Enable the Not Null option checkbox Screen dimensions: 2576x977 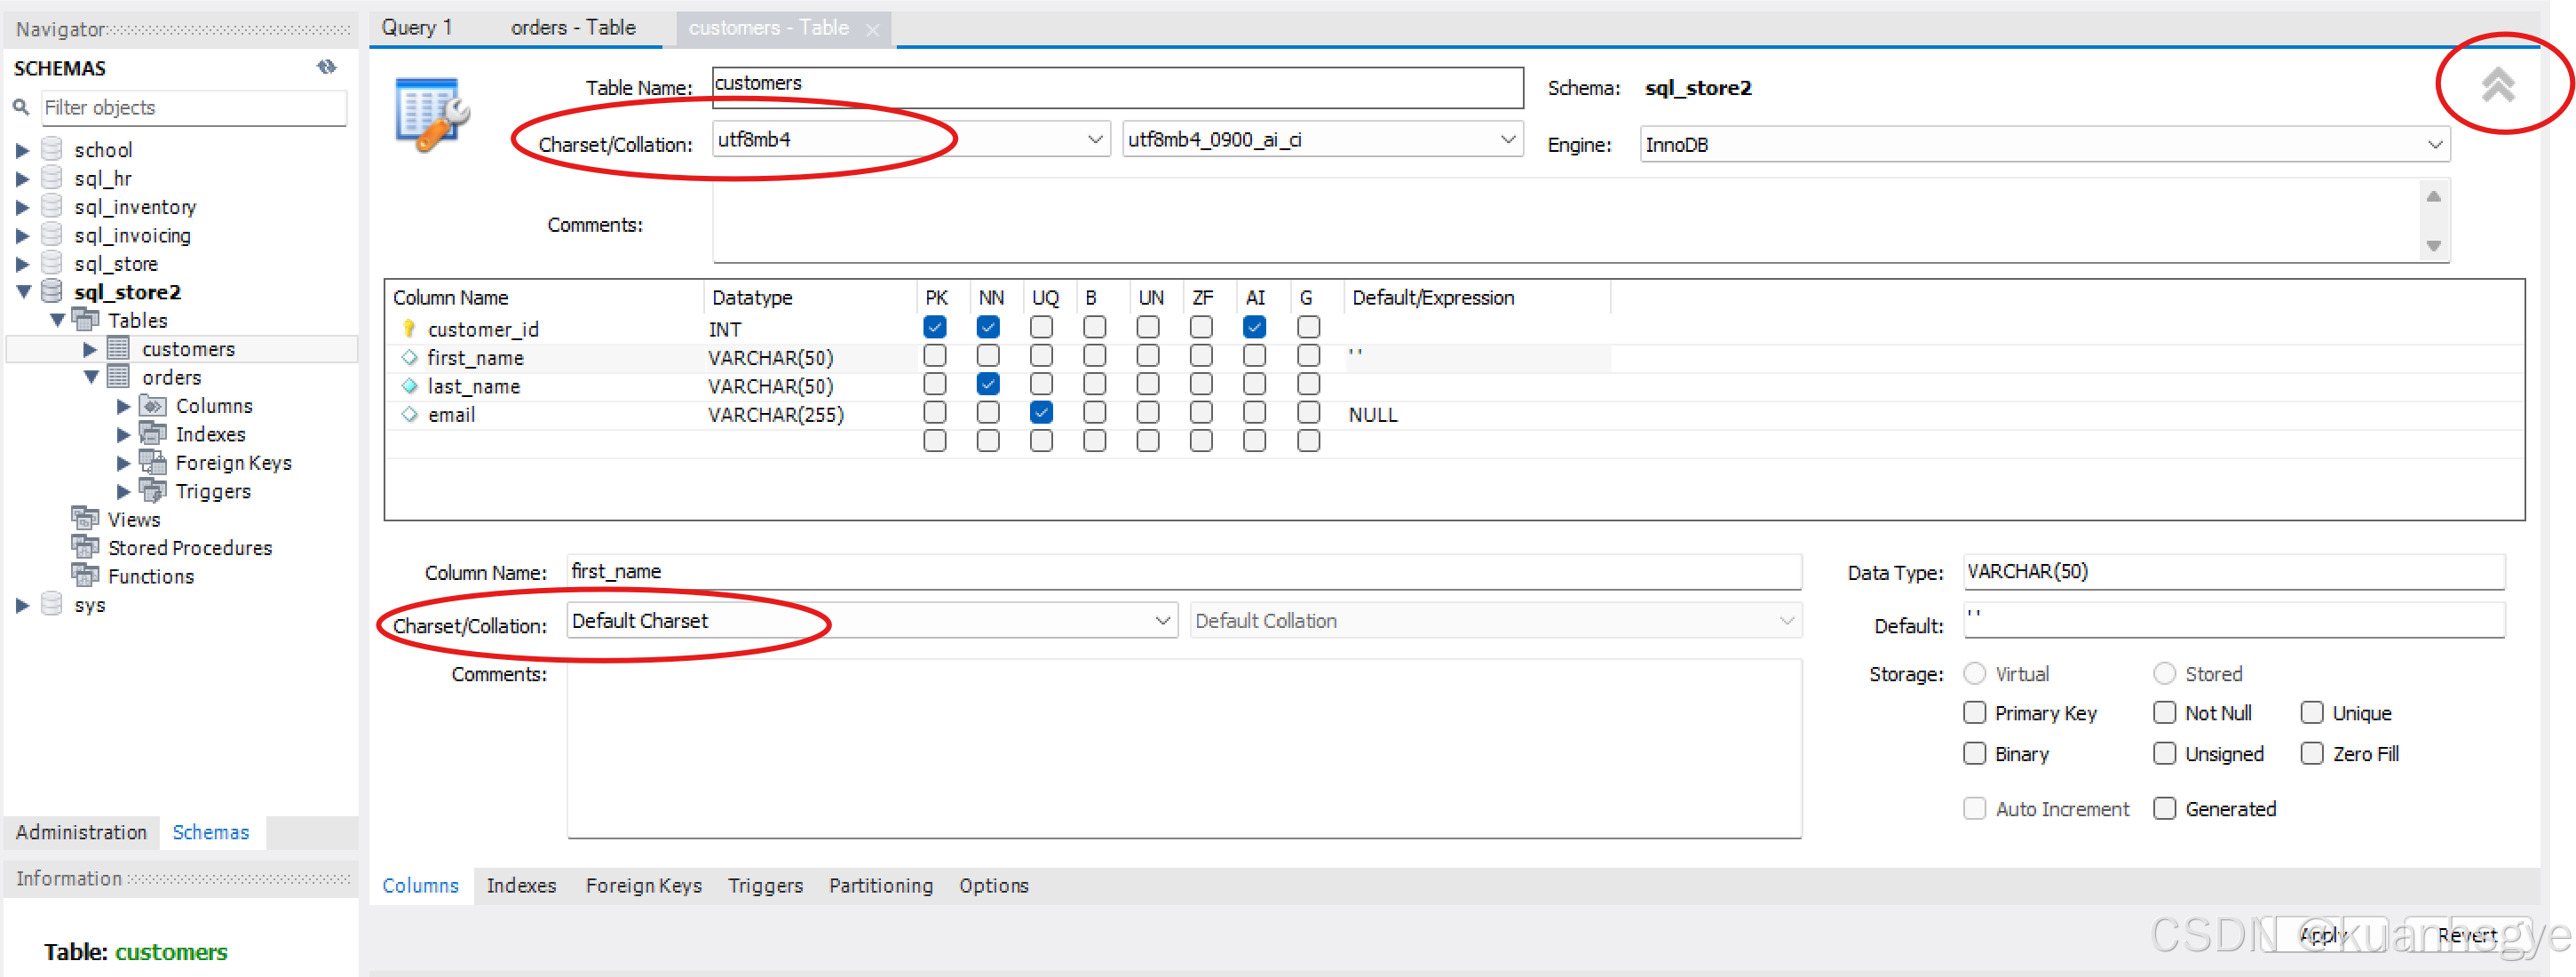(2164, 713)
